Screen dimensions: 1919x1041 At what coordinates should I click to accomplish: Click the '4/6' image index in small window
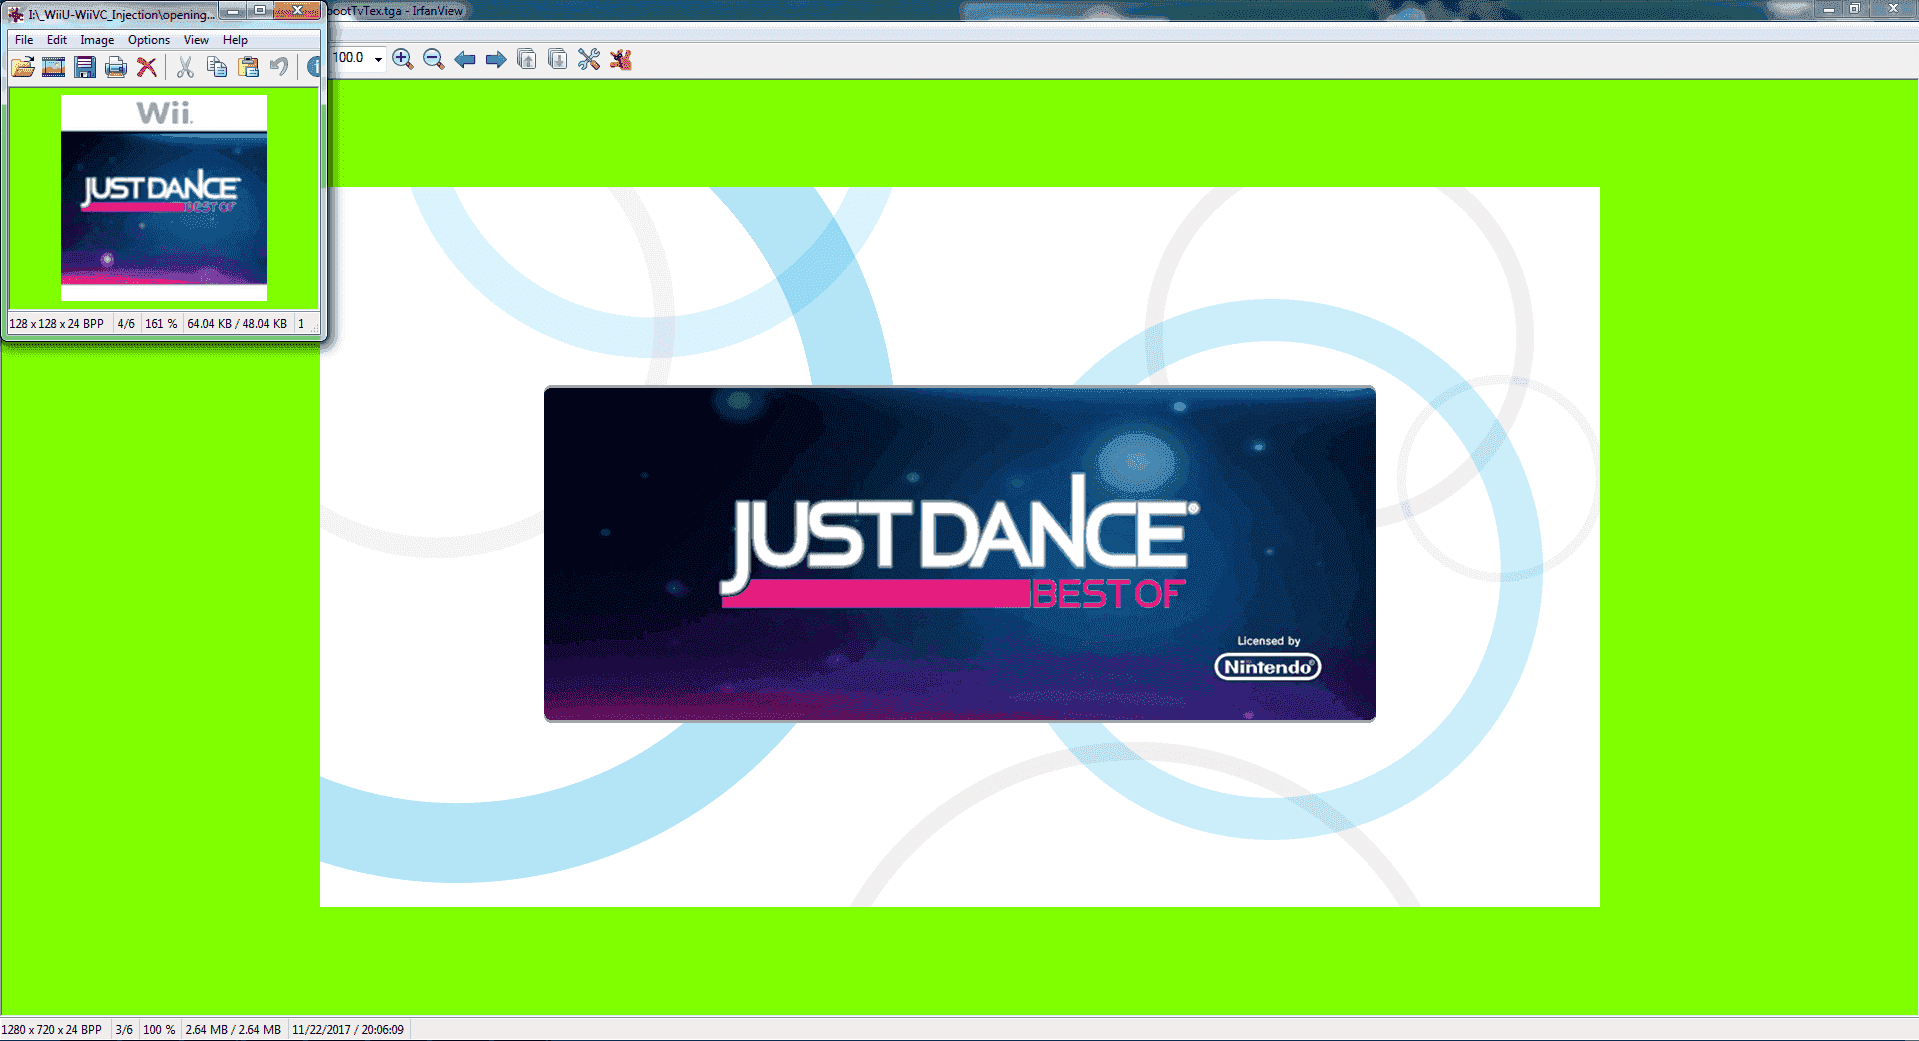pyautogui.click(x=126, y=324)
